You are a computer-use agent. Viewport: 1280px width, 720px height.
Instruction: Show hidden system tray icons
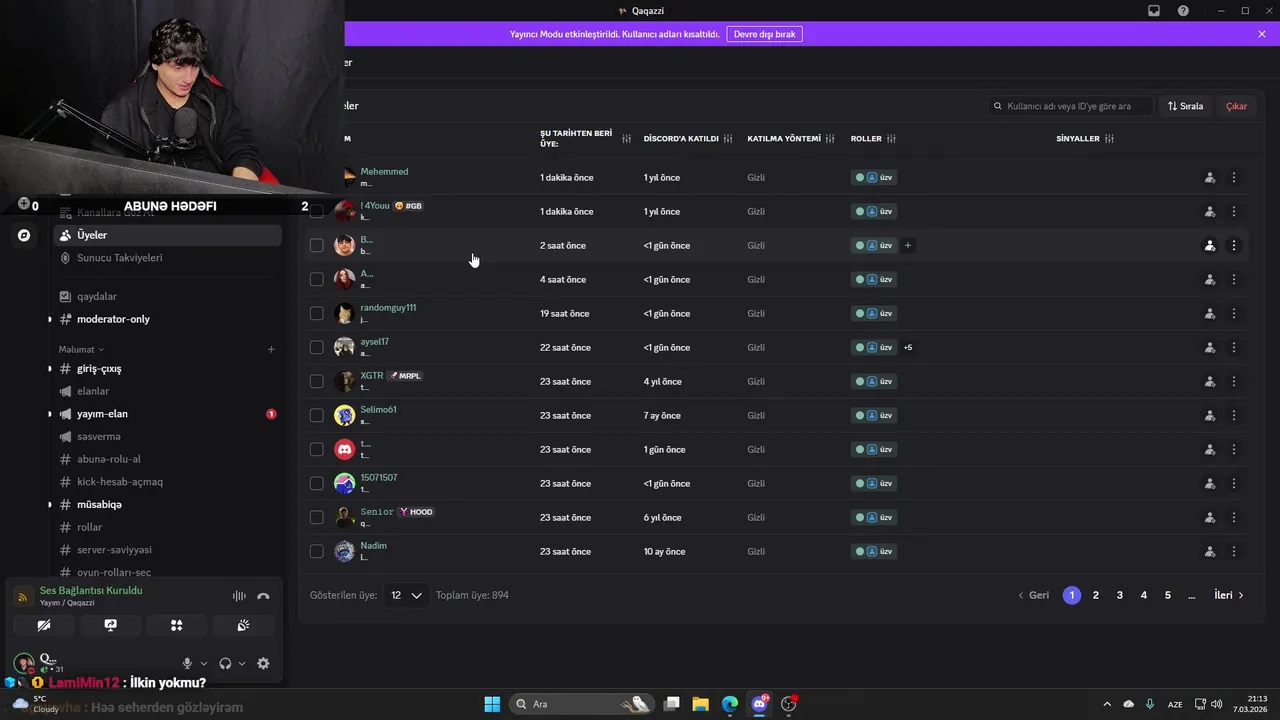click(x=1106, y=704)
